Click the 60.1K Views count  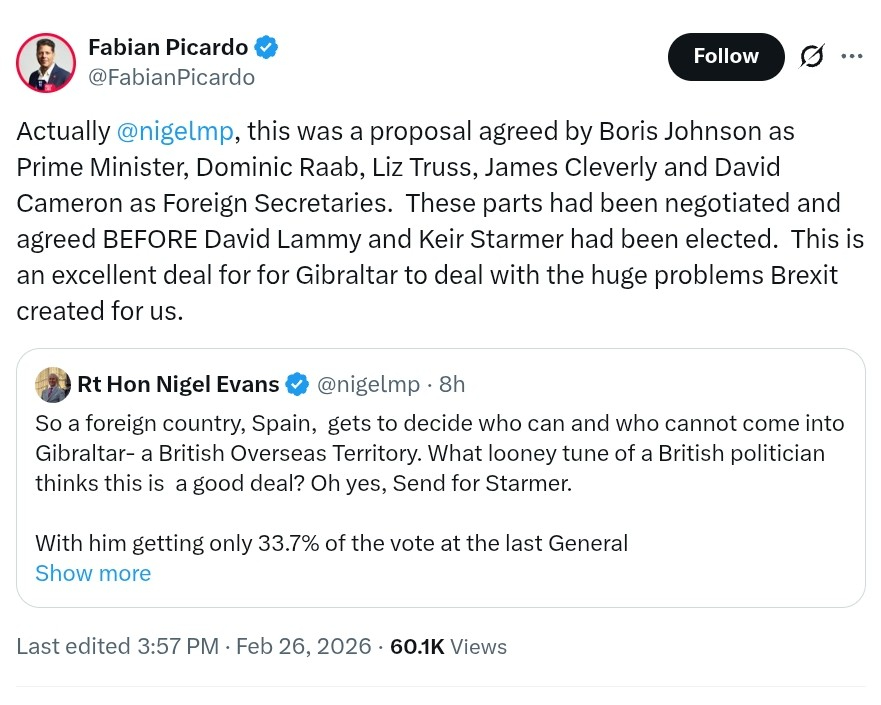[448, 647]
